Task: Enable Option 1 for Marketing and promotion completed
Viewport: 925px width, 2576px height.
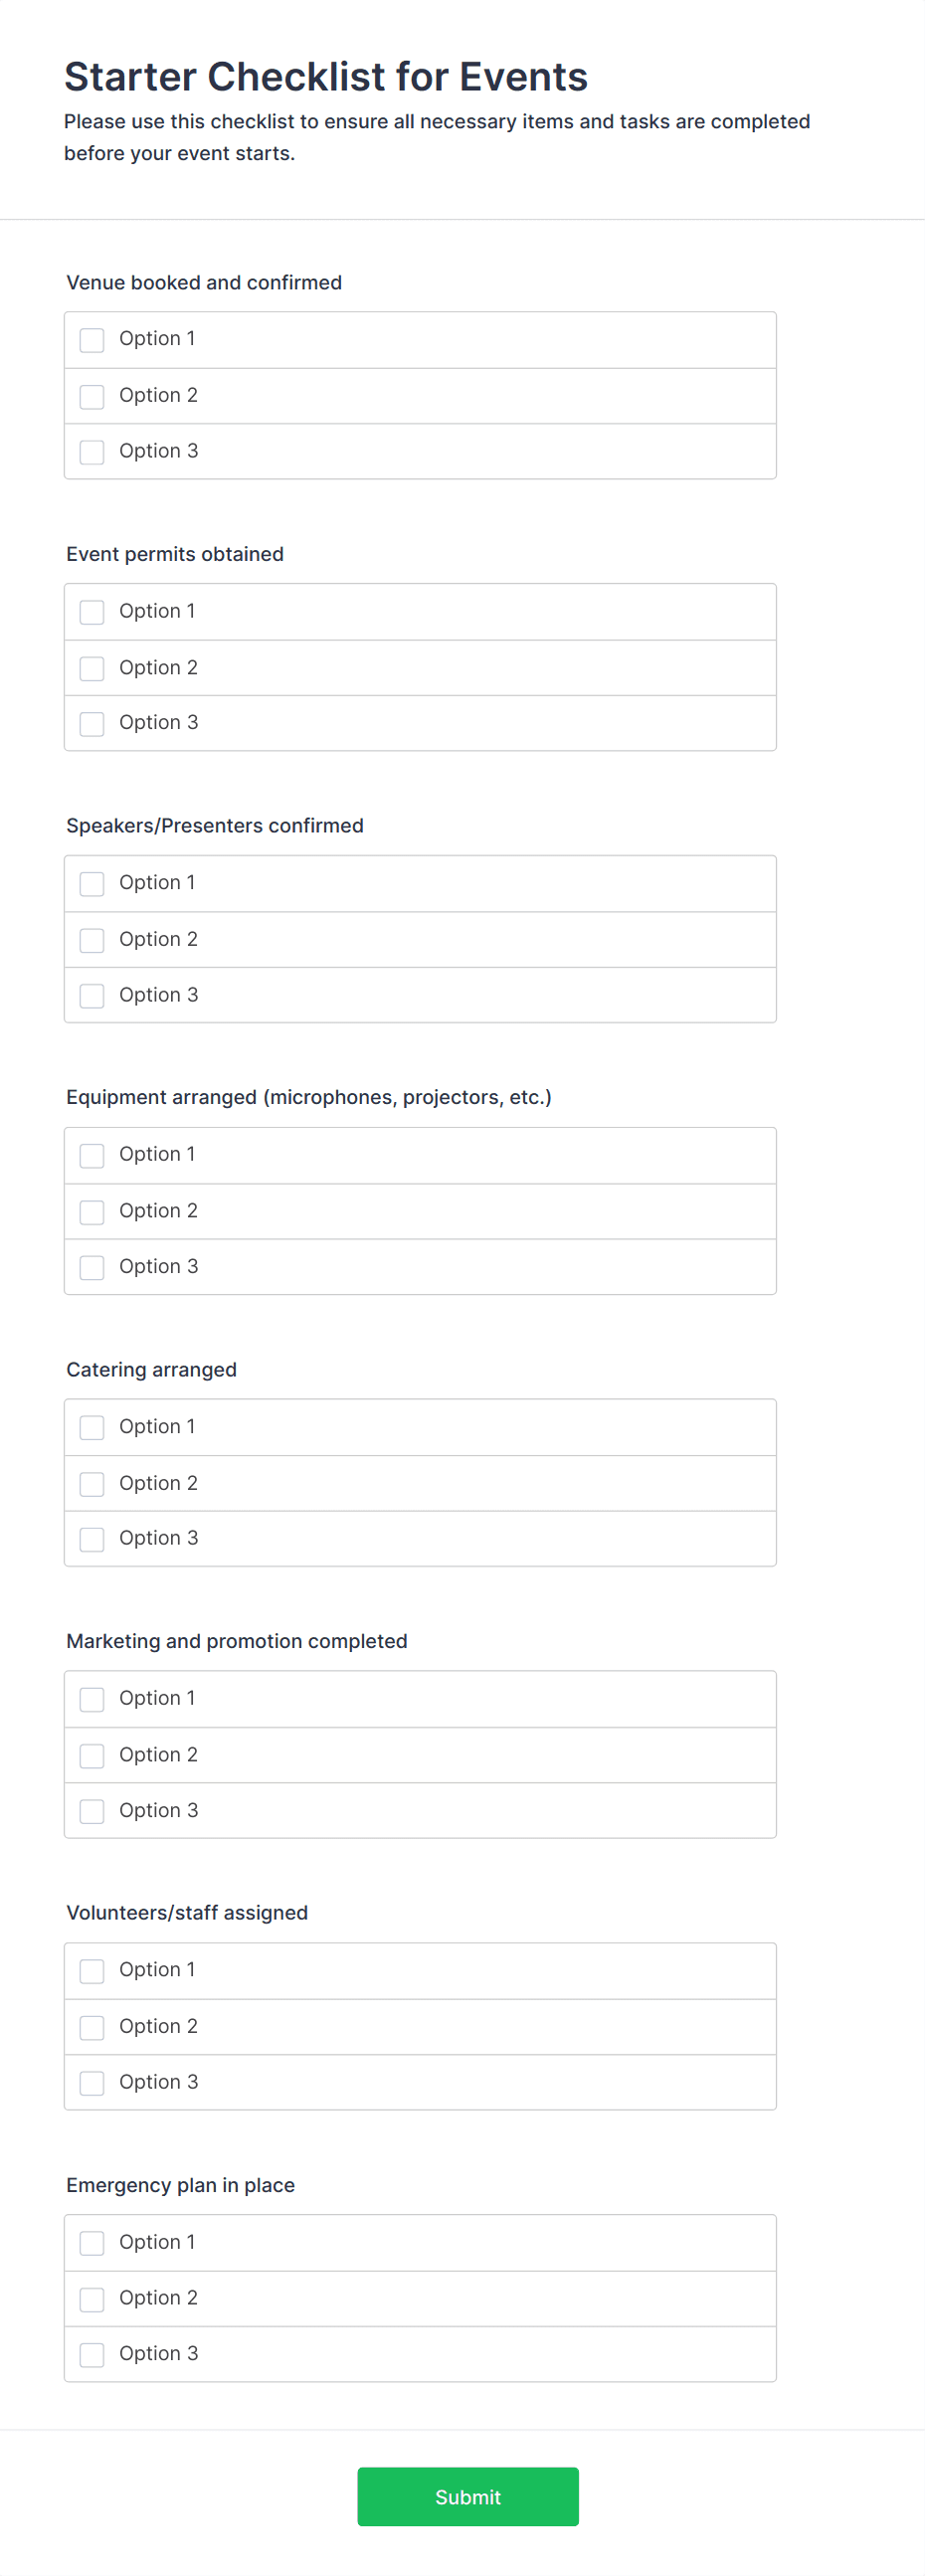Action: pos(92,1699)
